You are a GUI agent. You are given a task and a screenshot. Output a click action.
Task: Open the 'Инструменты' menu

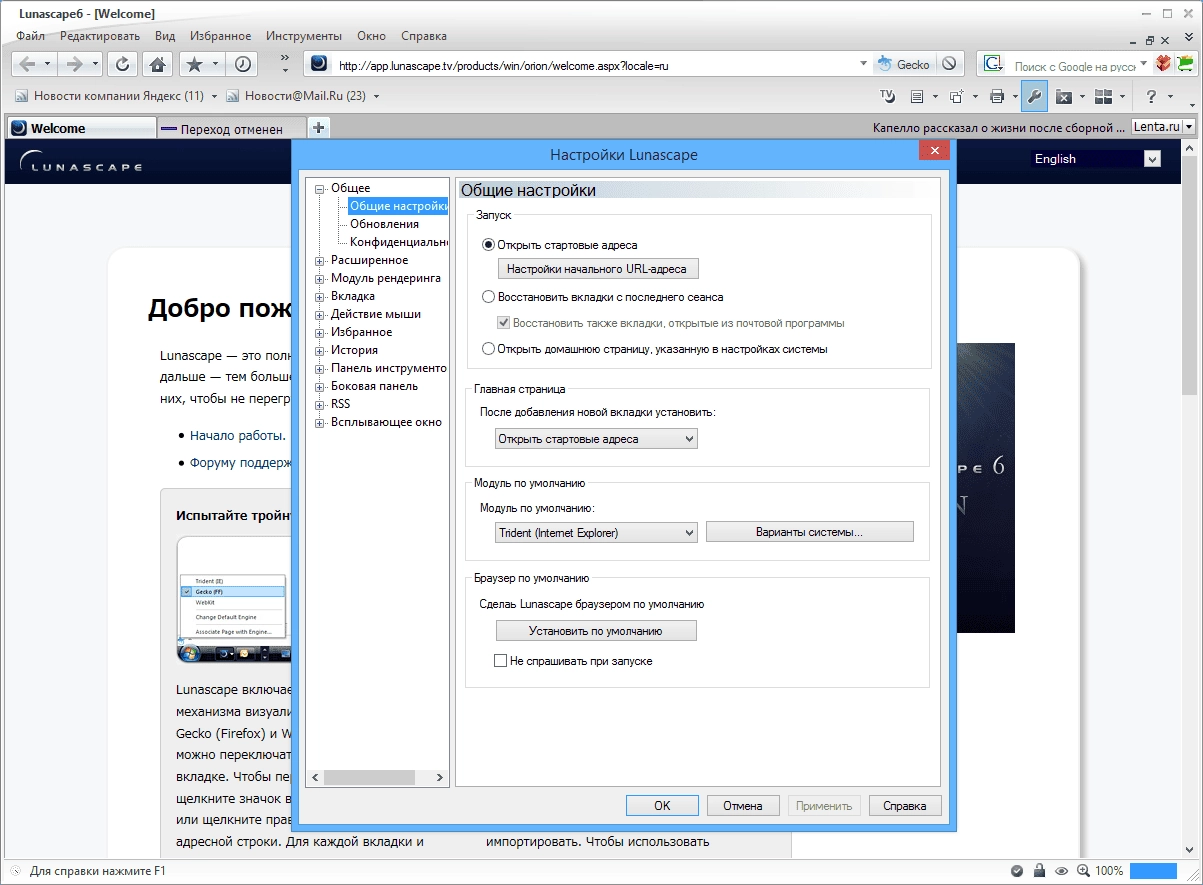coord(304,35)
